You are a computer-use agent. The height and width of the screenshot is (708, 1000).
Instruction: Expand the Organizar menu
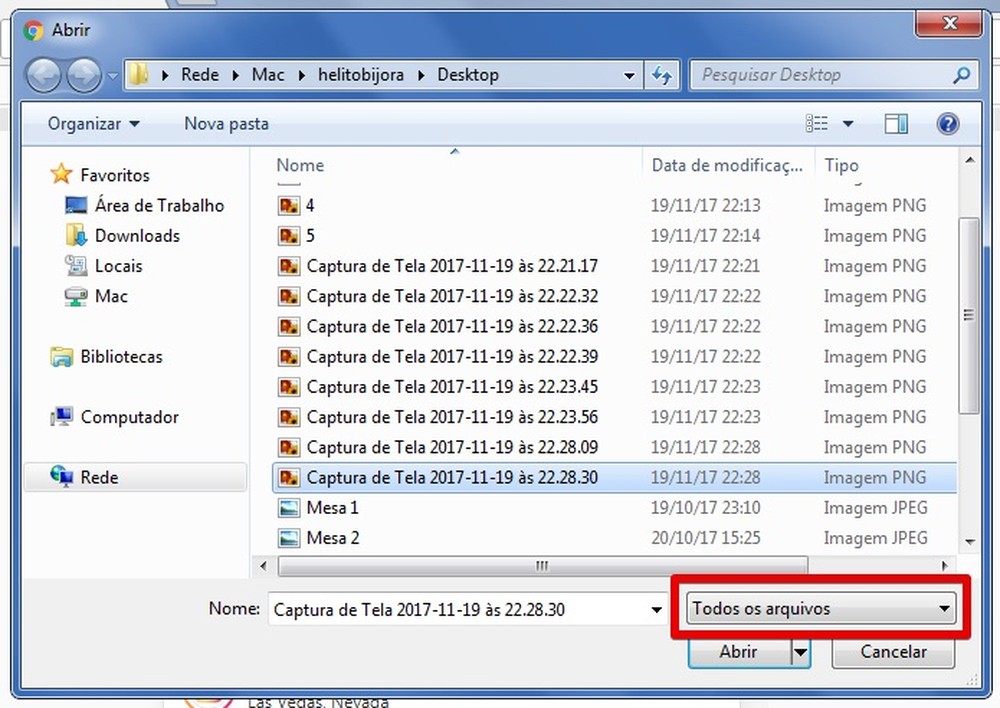click(x=94, y=124)
